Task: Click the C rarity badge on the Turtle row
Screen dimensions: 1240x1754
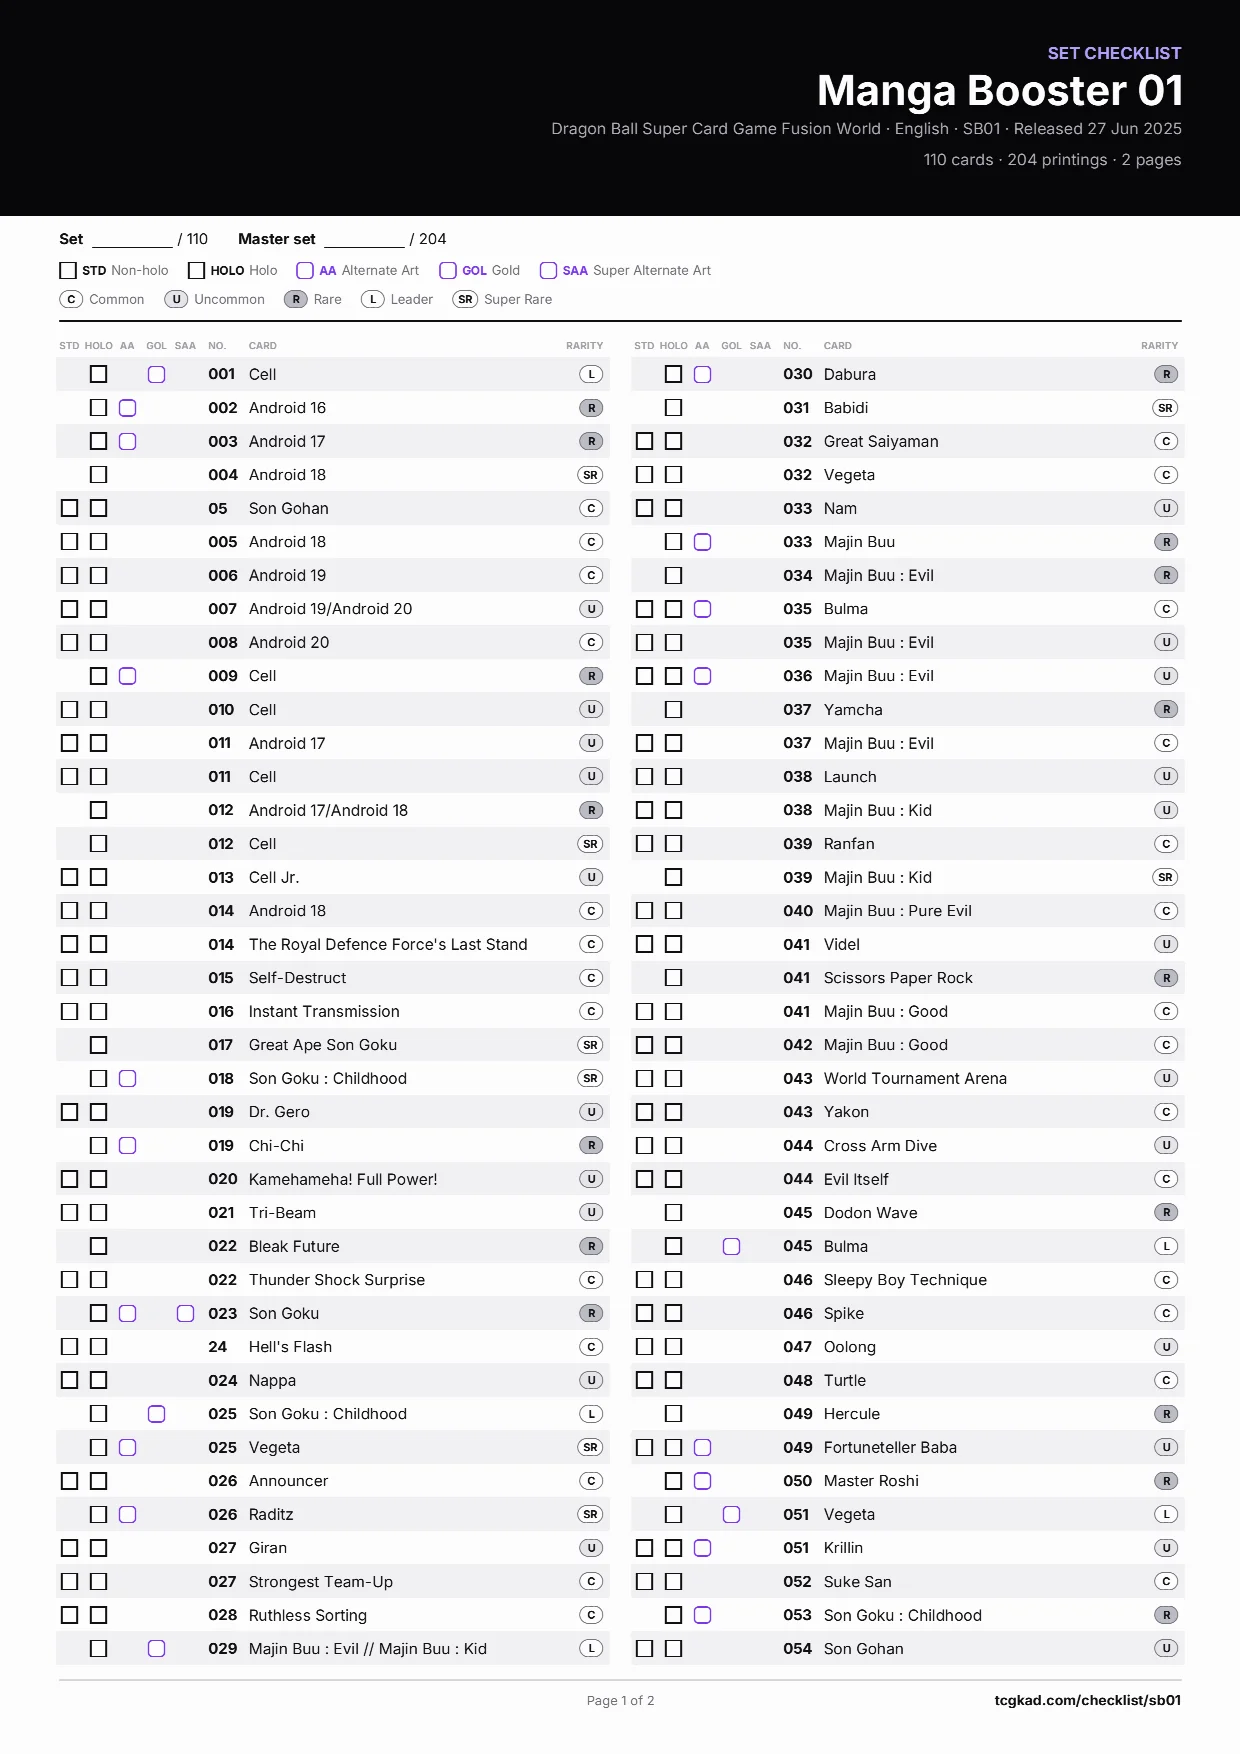Action: (x=1166, y=1380)
